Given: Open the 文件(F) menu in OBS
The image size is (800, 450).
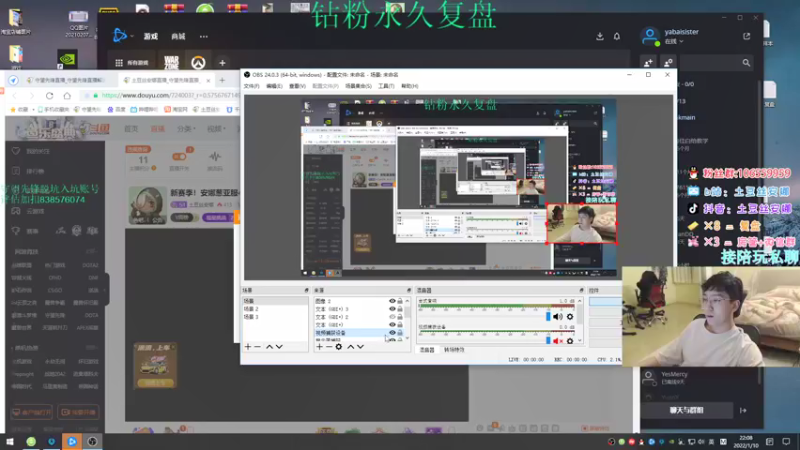Looking at the screenshot, I should (251, 86).
